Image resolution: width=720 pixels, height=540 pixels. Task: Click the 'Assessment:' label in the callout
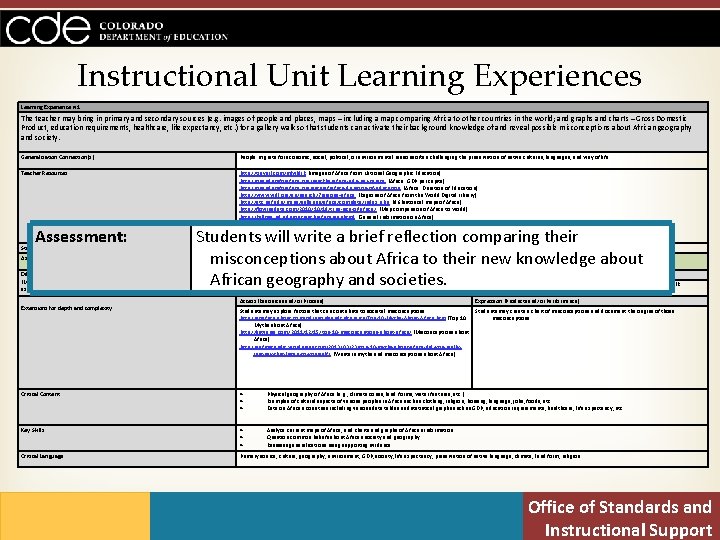pyautogui.click(x=81, y=237)
